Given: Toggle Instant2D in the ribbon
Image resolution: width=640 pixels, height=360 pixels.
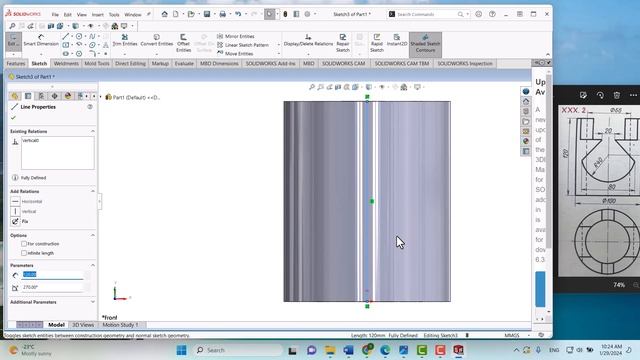Looking at the screenshot, I should pyautogui.click(x=397, y=40).
